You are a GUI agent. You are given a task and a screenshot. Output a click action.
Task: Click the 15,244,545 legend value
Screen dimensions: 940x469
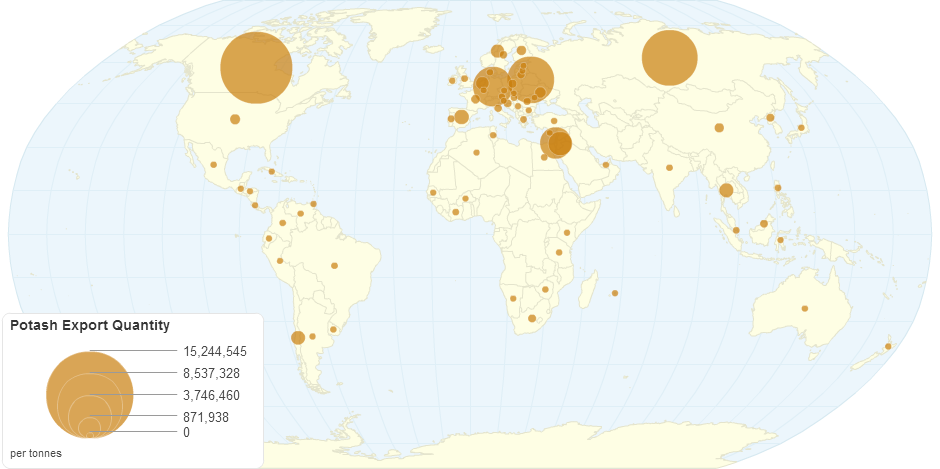pos(215,351)
